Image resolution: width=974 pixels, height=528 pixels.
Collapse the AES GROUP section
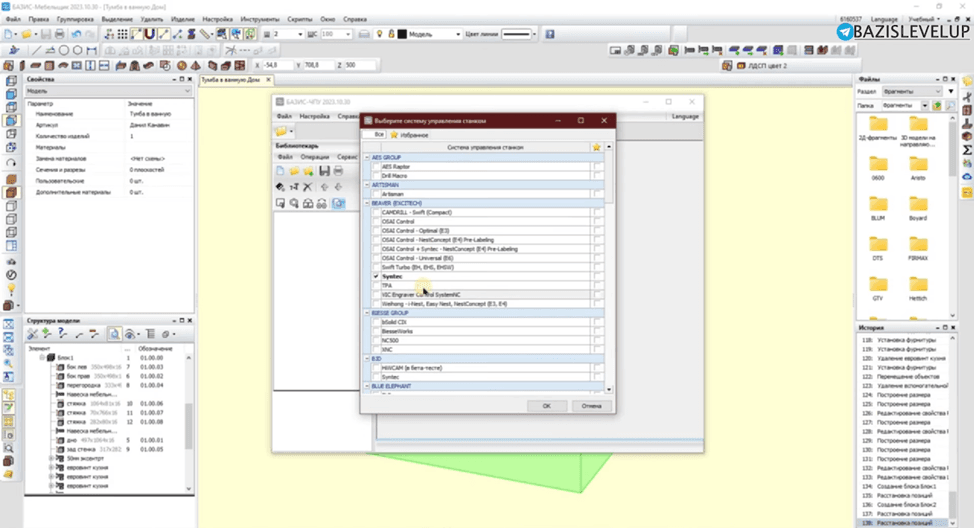coord(367,158)
